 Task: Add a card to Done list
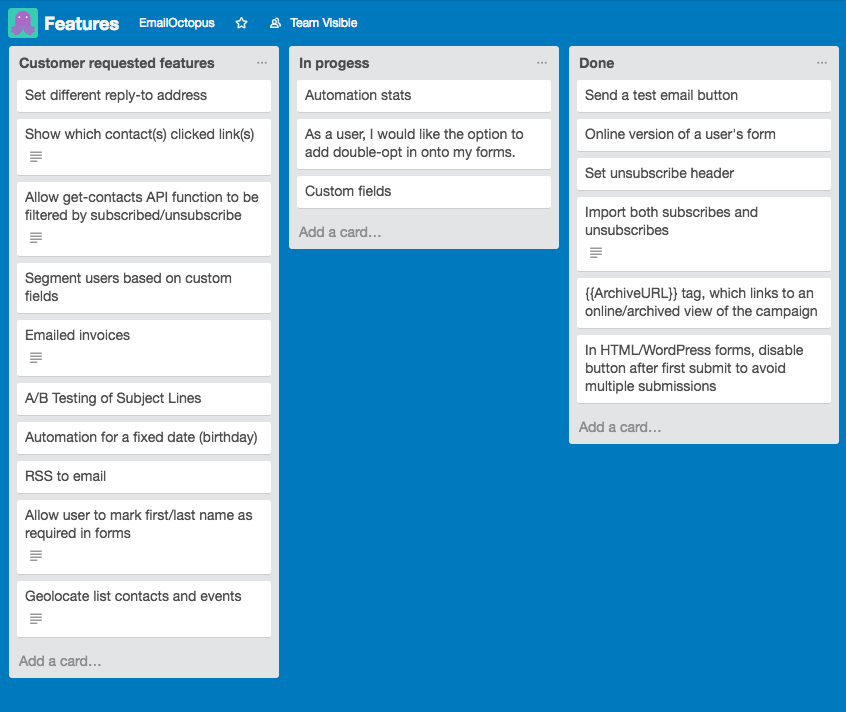pos(620,427)
